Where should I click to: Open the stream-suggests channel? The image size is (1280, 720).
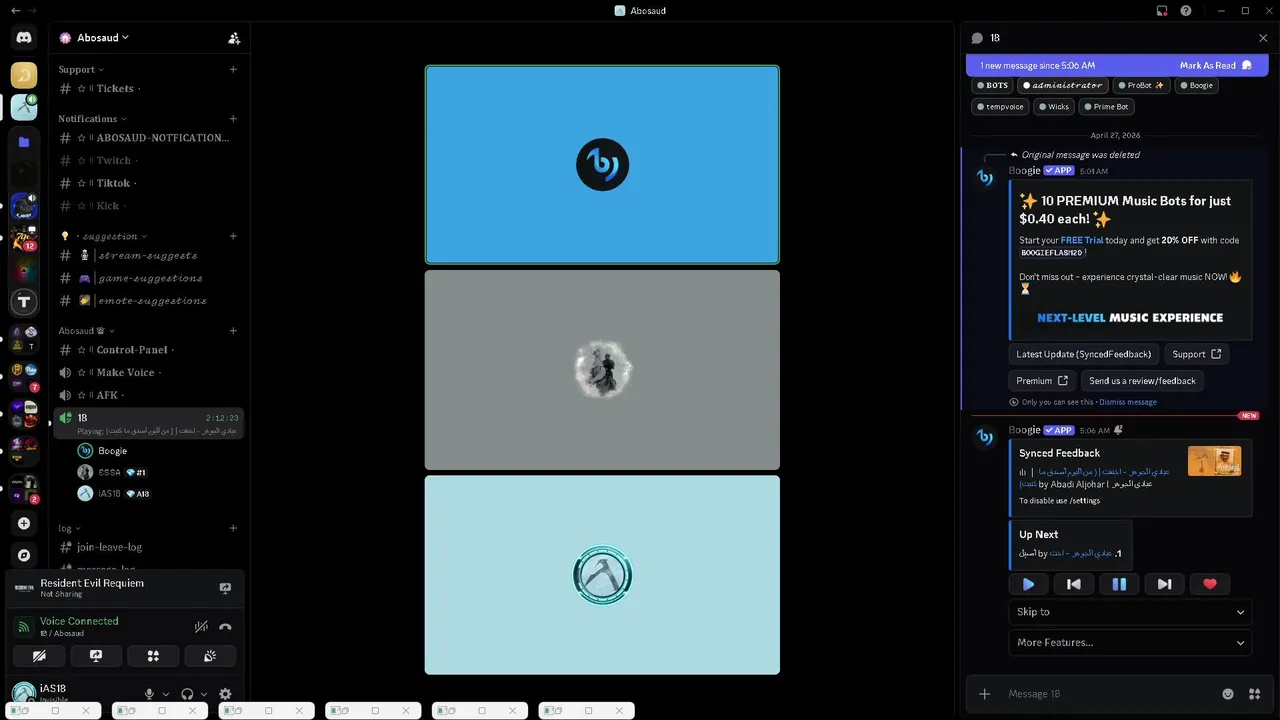coord(148,256)
